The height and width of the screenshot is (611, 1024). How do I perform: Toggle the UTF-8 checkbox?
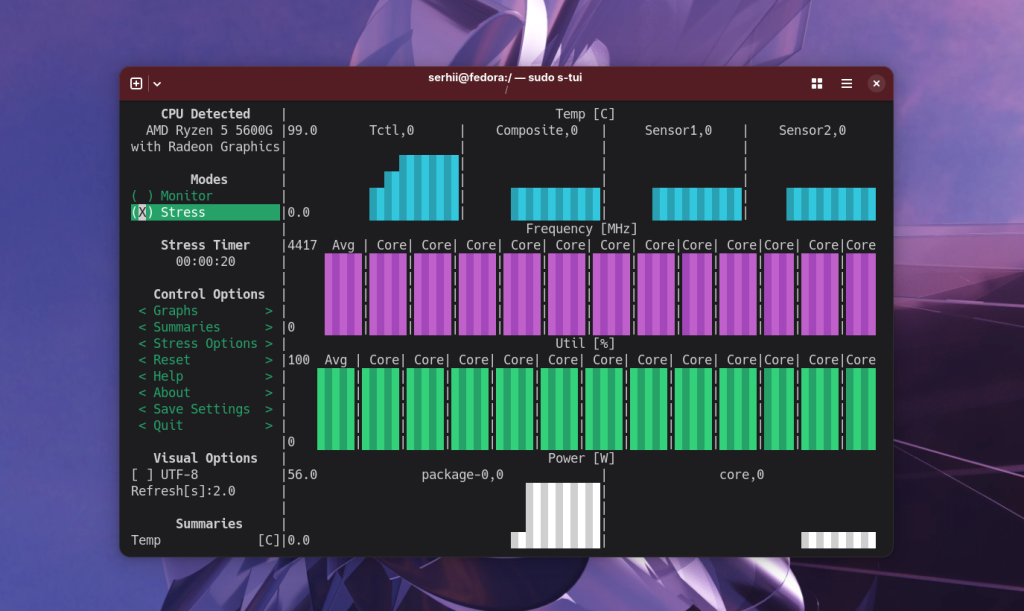click(165, 475)
